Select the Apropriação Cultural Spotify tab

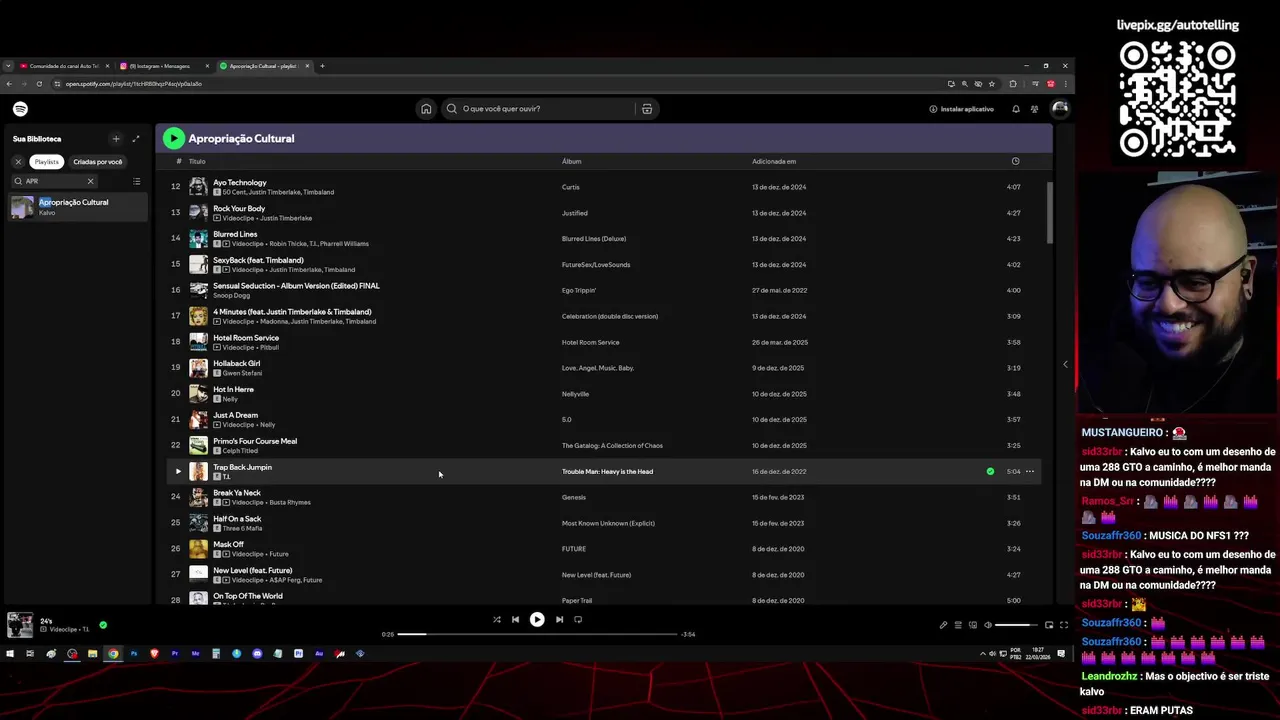pyautogui.click(x=264, y=66)
